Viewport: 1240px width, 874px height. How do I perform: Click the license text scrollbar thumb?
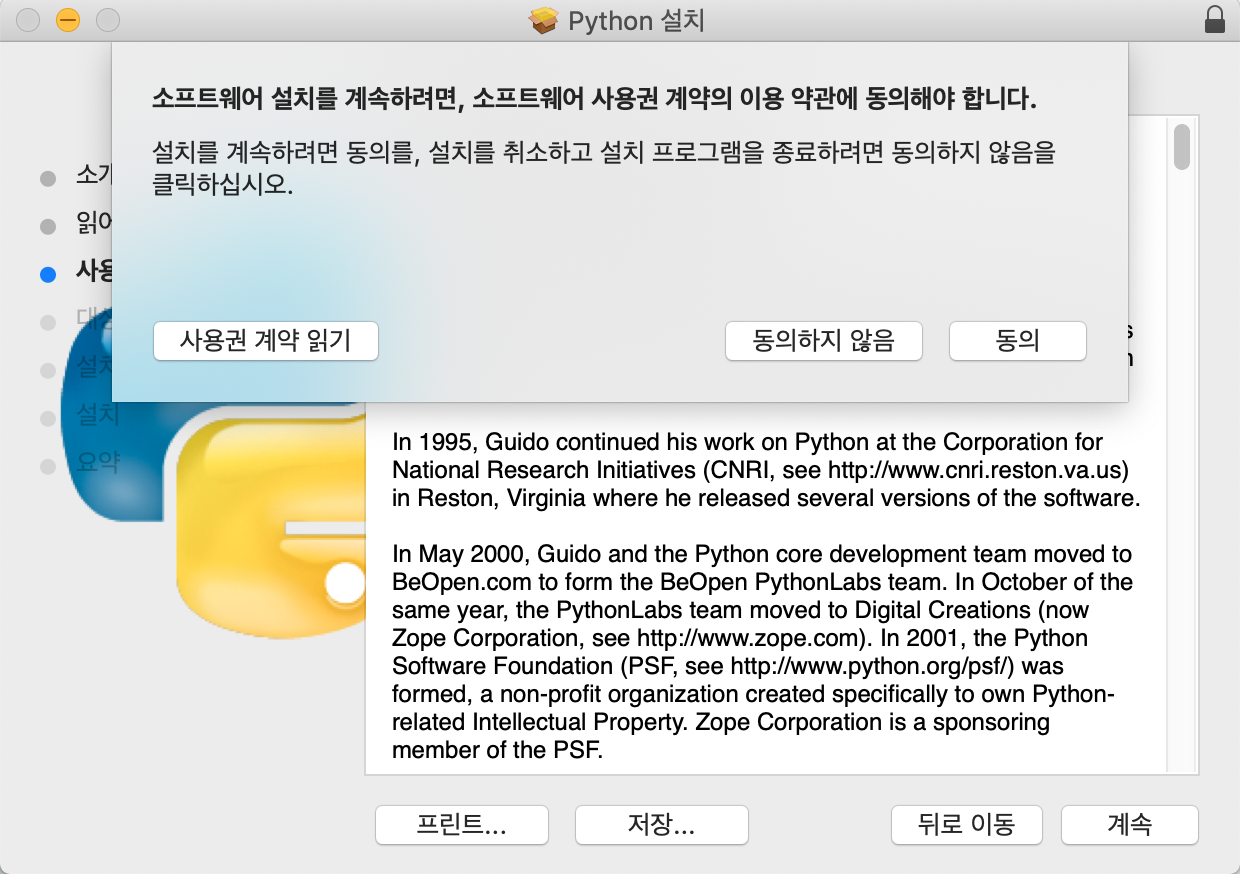[x=1182, y=147]
